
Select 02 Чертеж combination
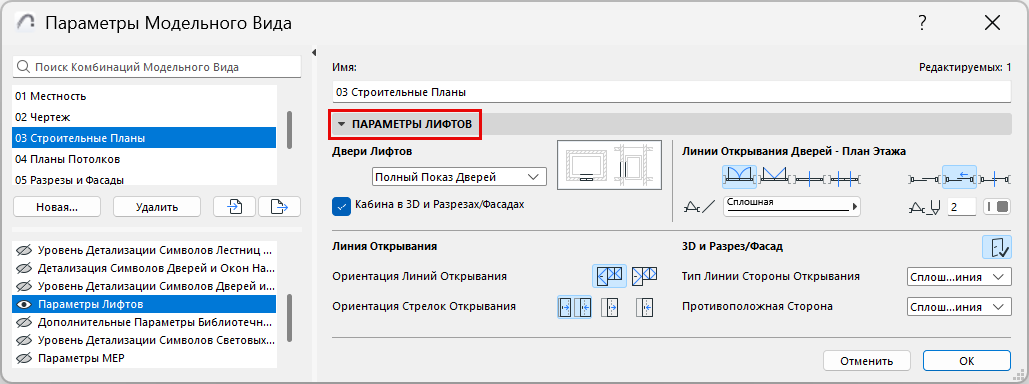(x=144, y=117)
